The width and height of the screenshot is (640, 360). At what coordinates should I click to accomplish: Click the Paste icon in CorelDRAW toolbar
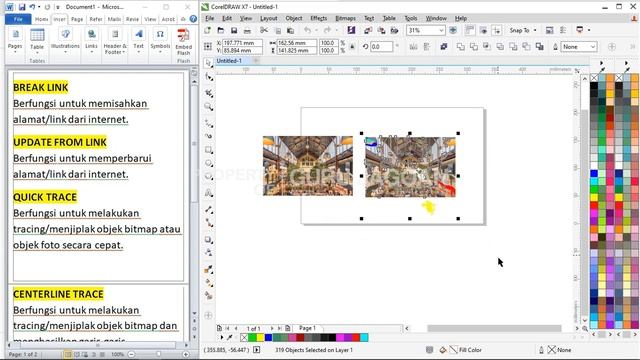pyautogui.click(x=291, y=31)
